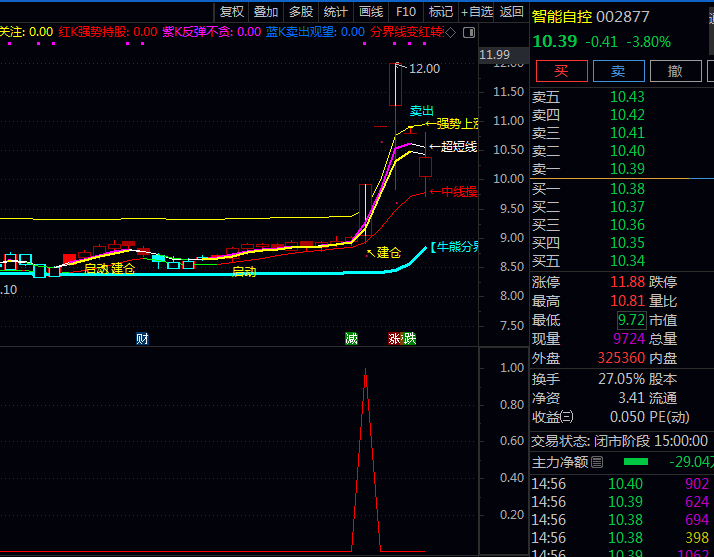Screen dimensions: 714x557
Task: Add stock to watchlist with +自选
Action: tap(476, 11)
